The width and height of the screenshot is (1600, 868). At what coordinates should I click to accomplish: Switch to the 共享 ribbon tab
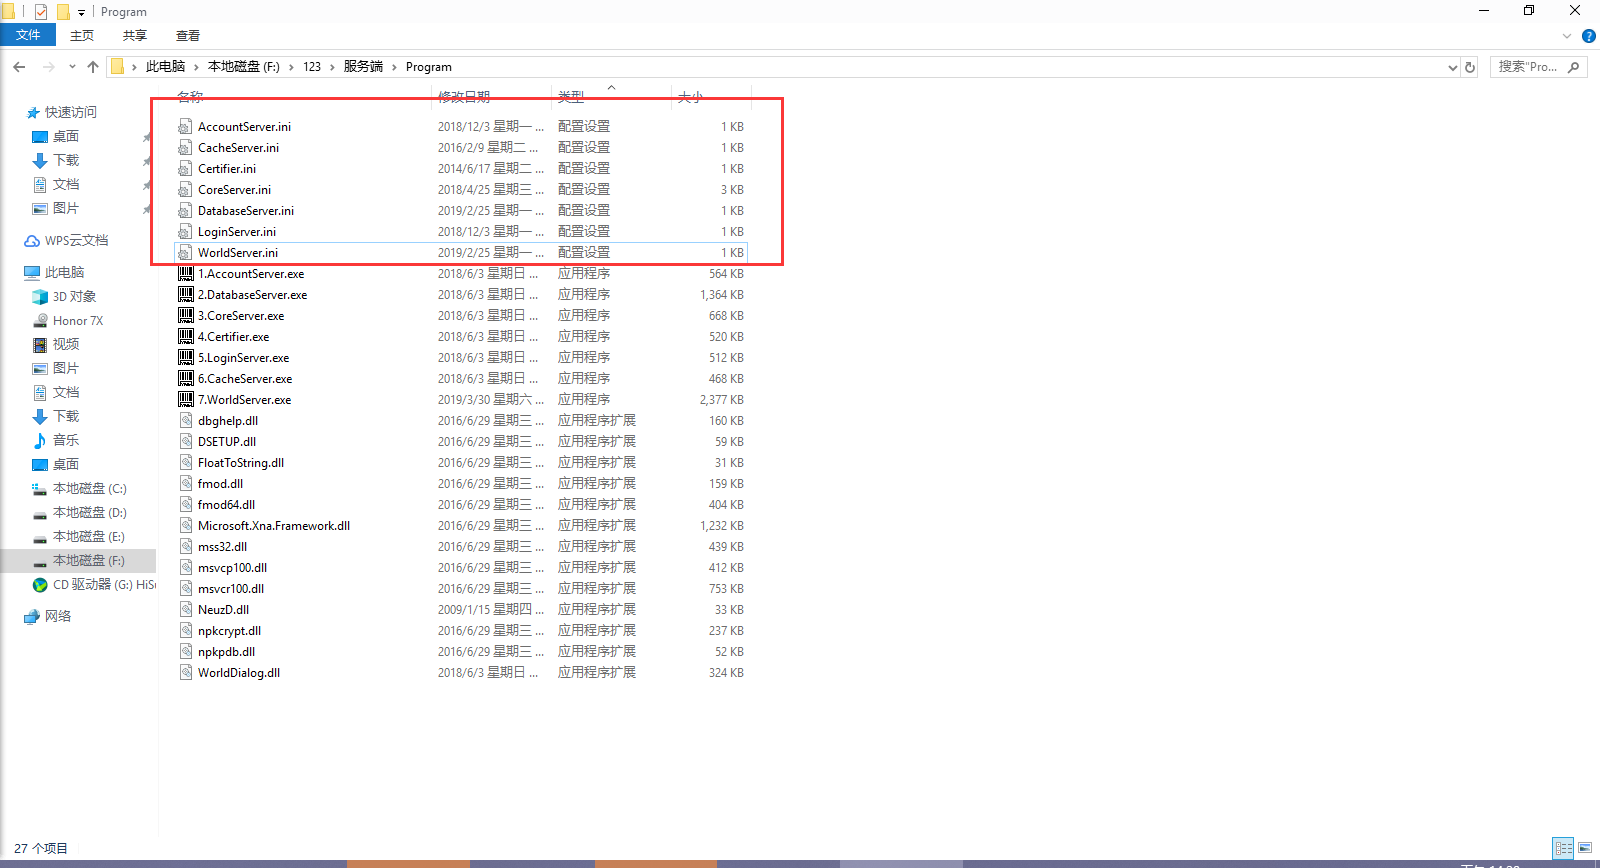[x=135, y=35]
